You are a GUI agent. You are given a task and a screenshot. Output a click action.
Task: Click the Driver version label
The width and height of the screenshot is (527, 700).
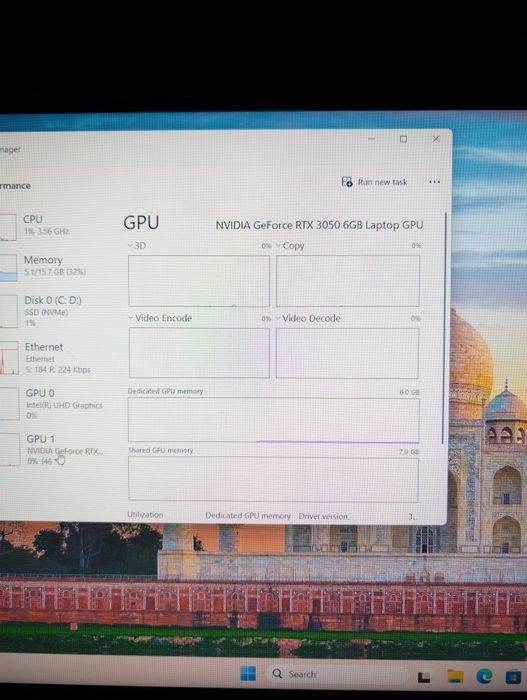click(x=324, y=516)
